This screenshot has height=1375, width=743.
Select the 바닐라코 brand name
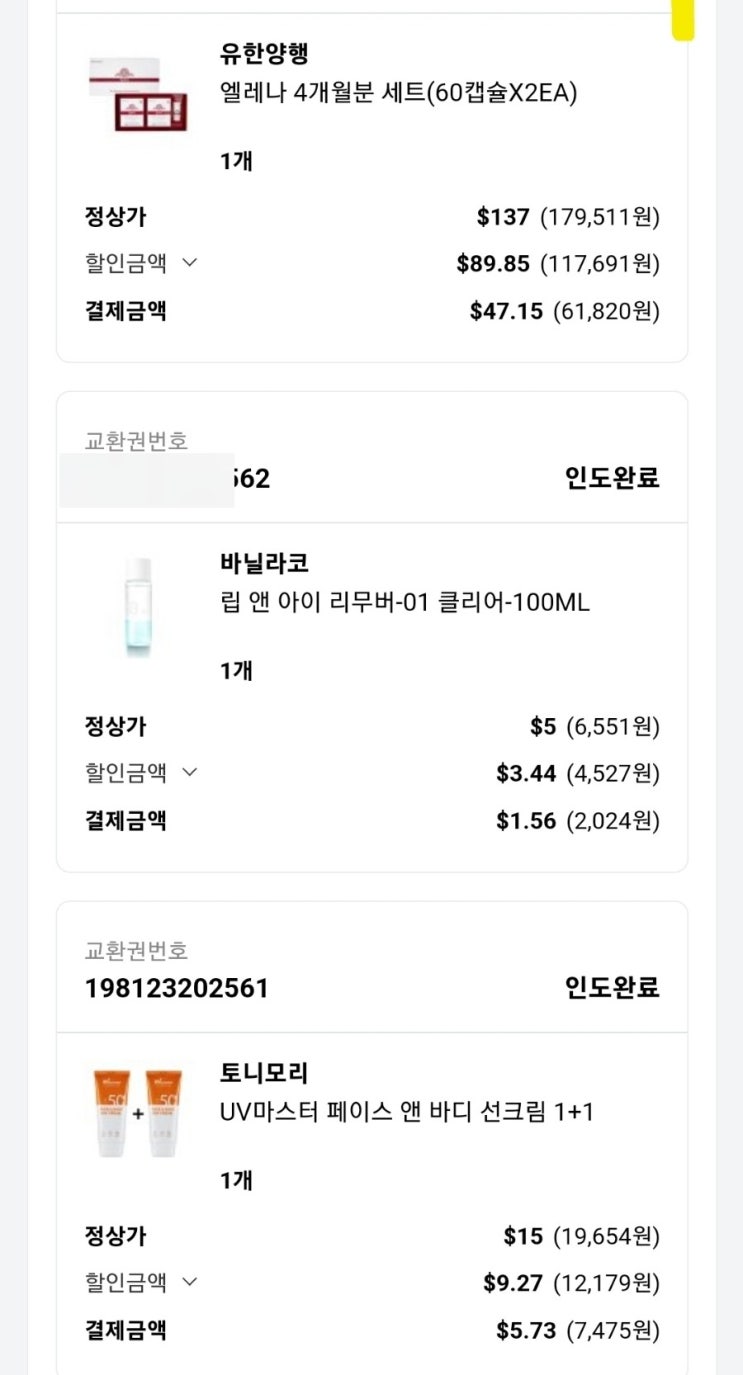point(264,563)
